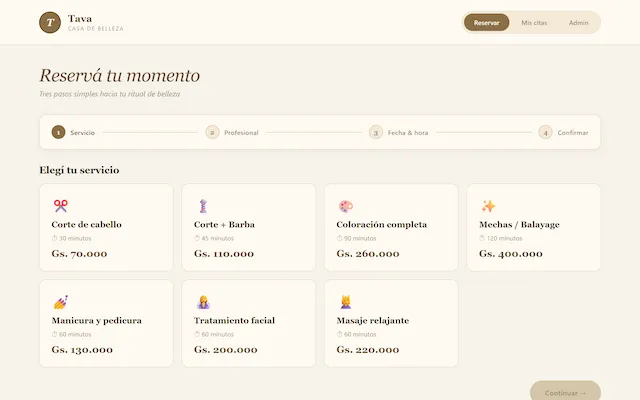The height and width of the screenshot is (400, 640).
Task: Click the clock icon beside 90 minutos
Action: click(339, 238)
